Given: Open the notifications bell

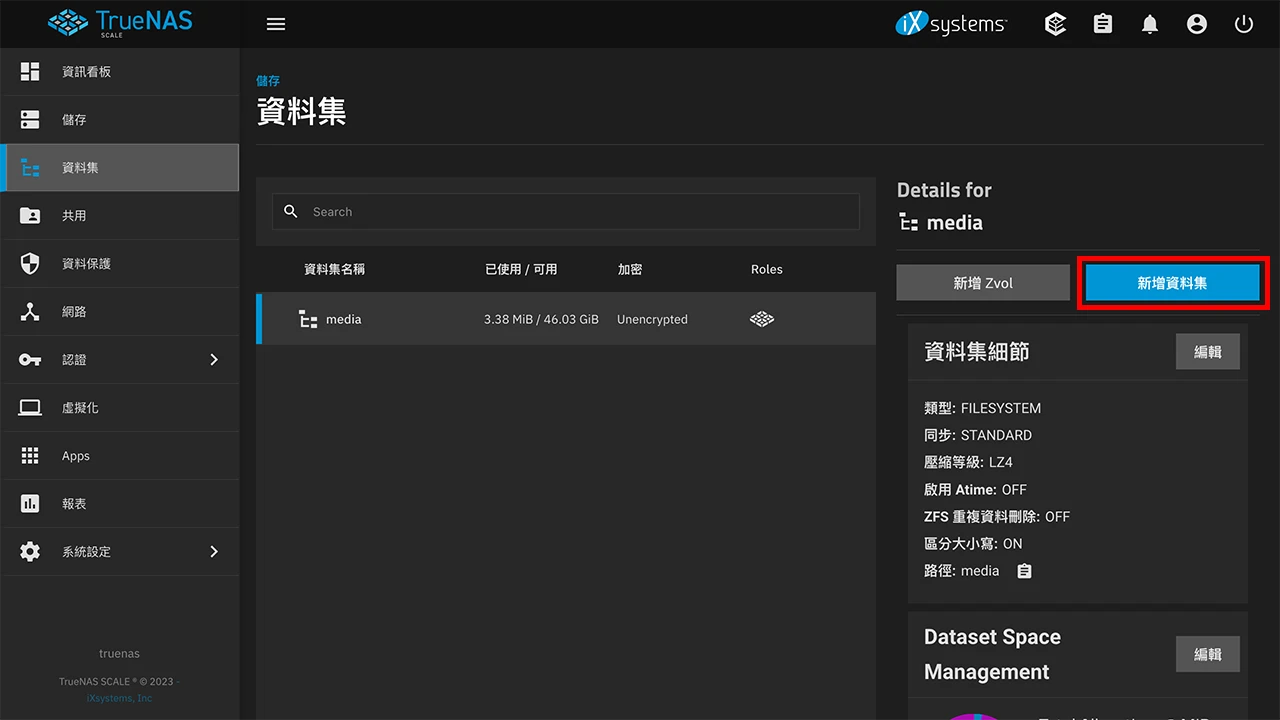Looking at the screenshot, I should point(1149,23).
